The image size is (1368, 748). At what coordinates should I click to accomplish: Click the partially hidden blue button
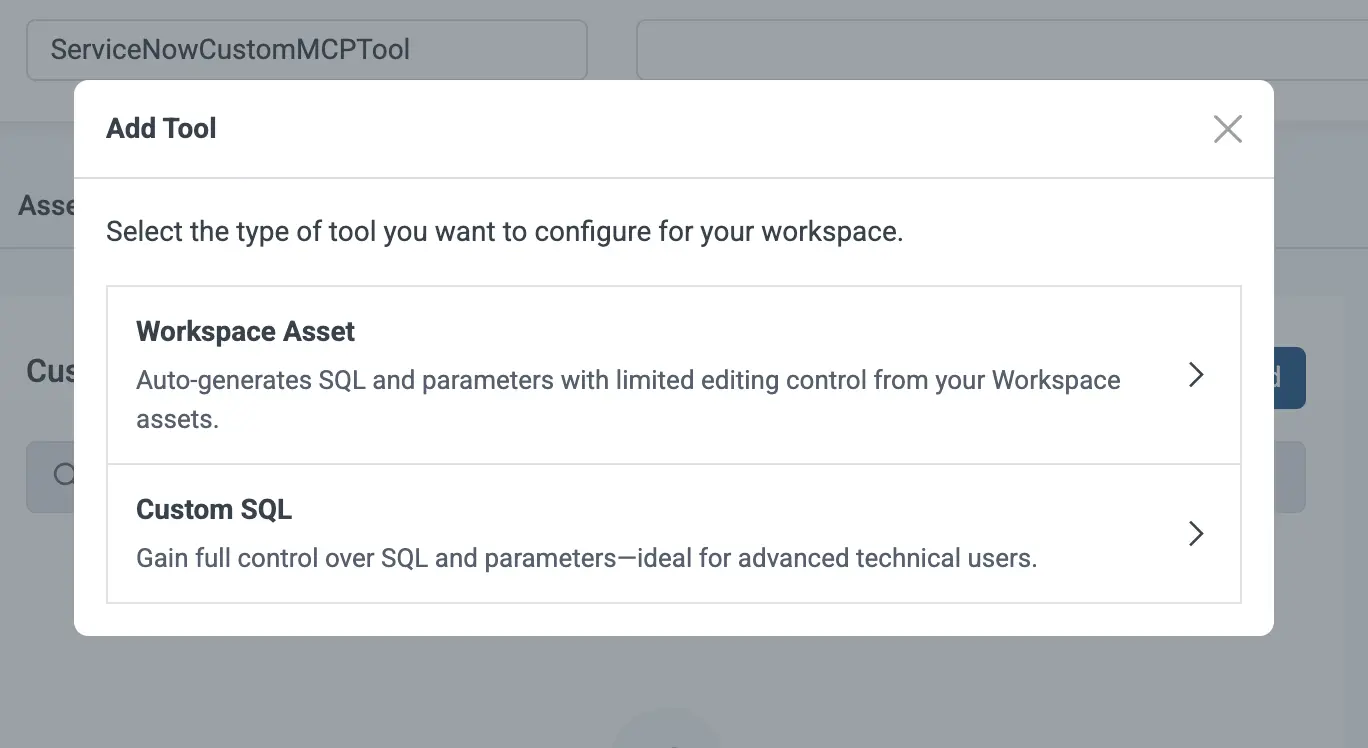pos(1290,378)
